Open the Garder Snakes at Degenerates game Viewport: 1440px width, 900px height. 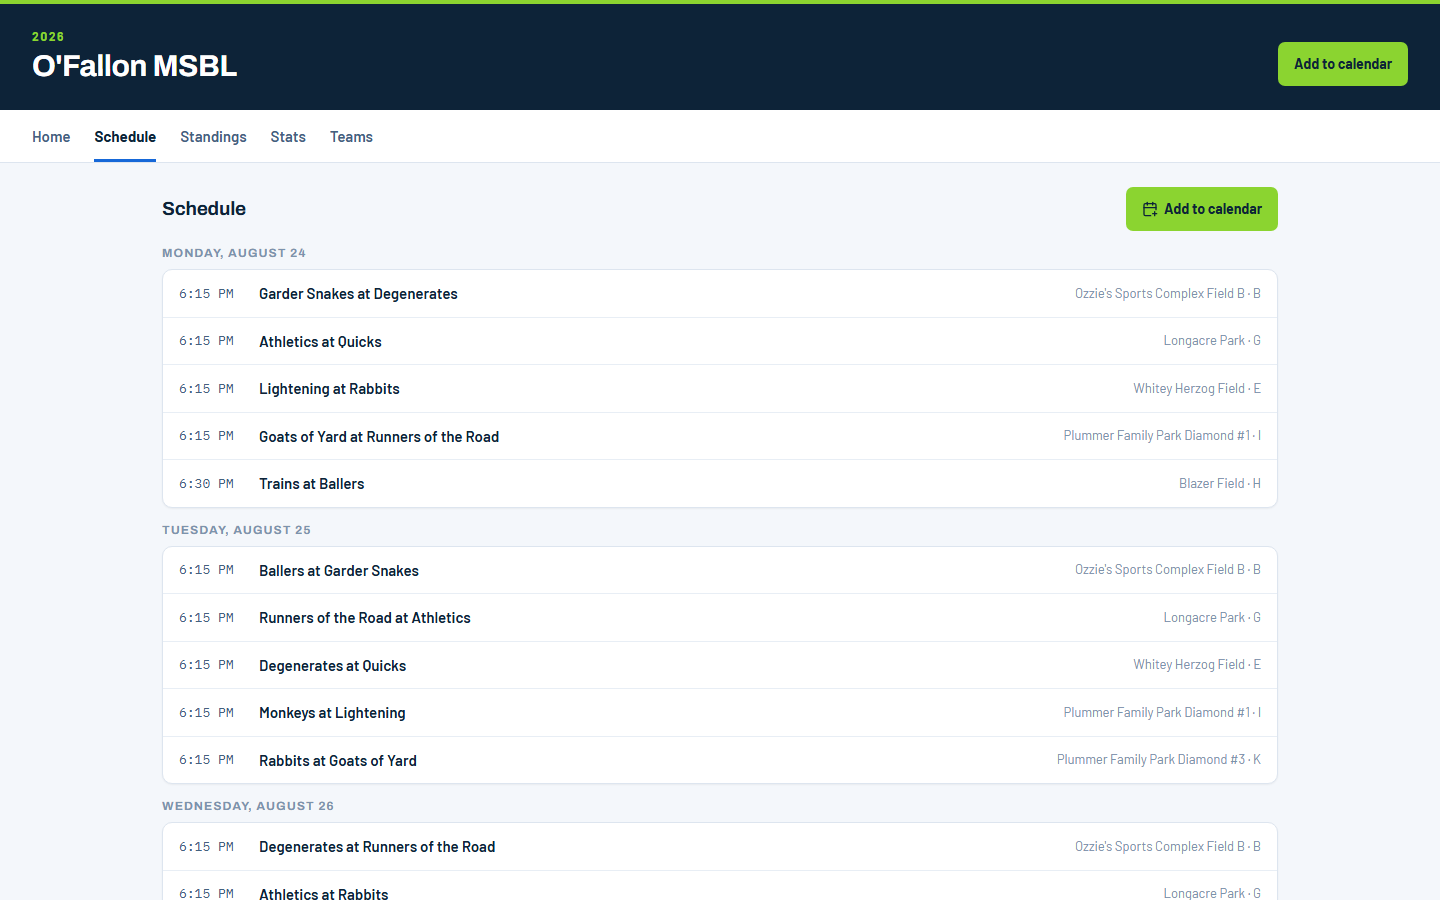tap(720, 294)
